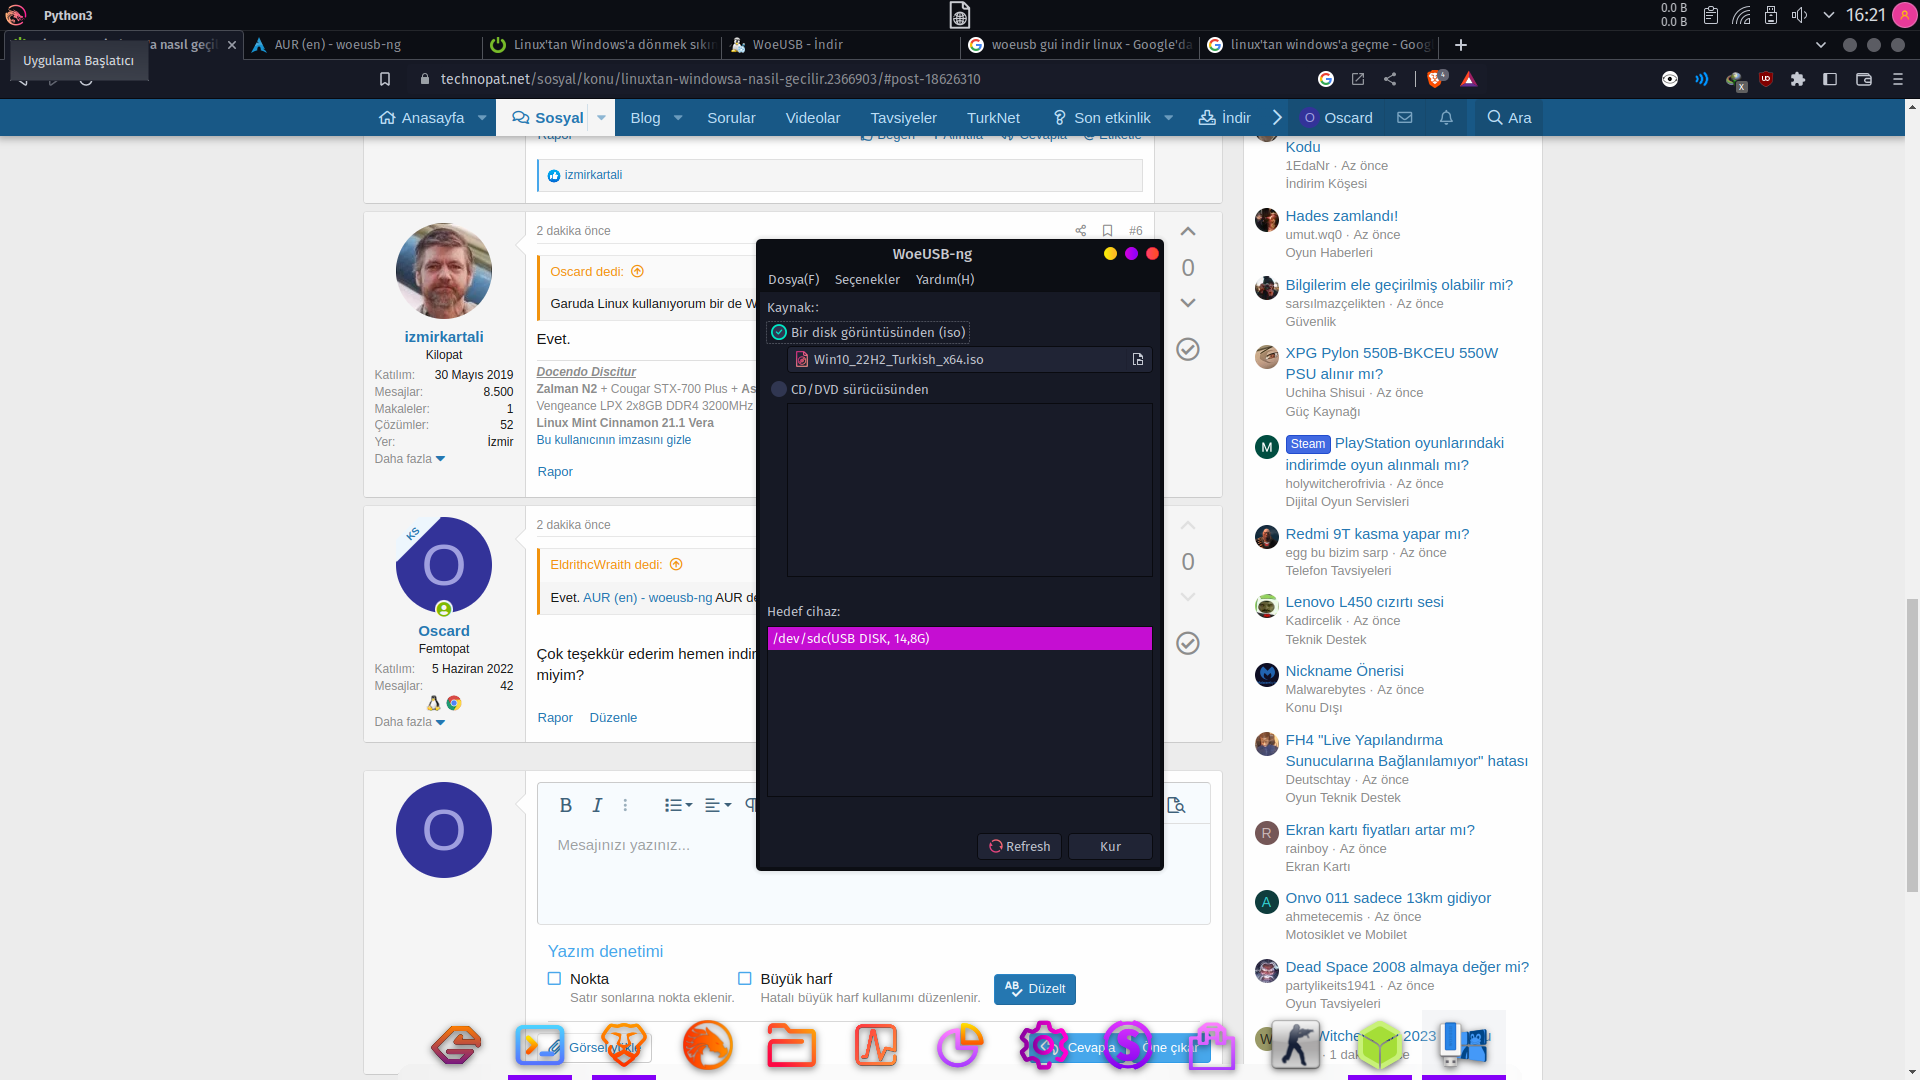Click the Italic formatting icon in the editor
The image size is (1920, 1080).
pos(597,805)
